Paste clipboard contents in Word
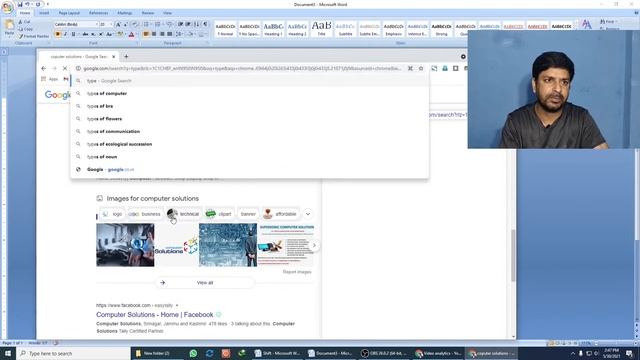The height and width of the screenshot is (360, 640). (9, 27)
